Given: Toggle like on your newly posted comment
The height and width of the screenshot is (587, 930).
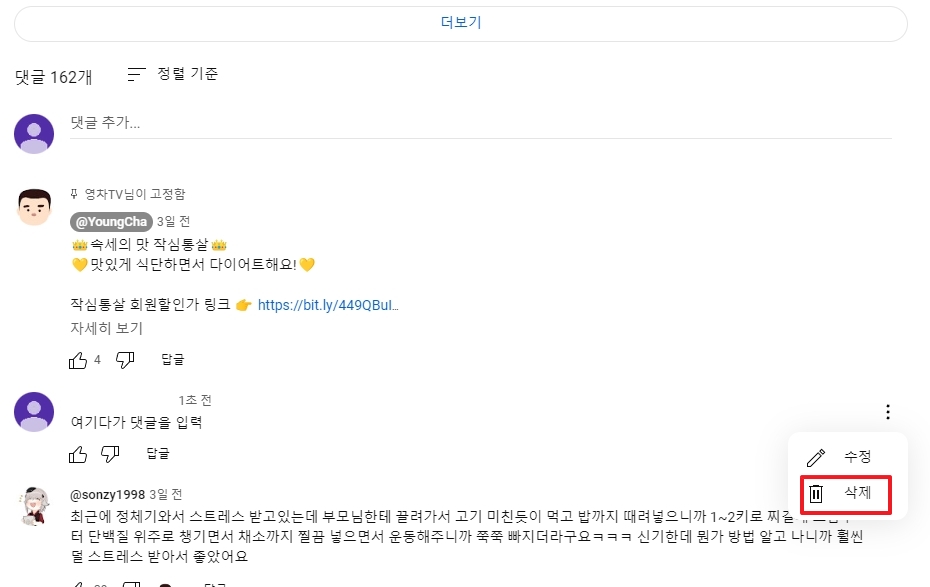Looking at the screenshot, I should pyautogui.click(x=78, y=454).
